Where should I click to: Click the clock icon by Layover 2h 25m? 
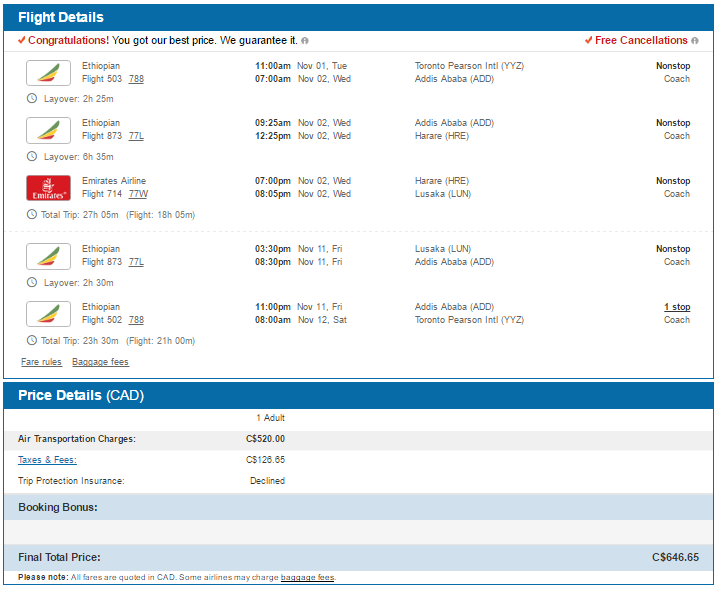point(32,98)
